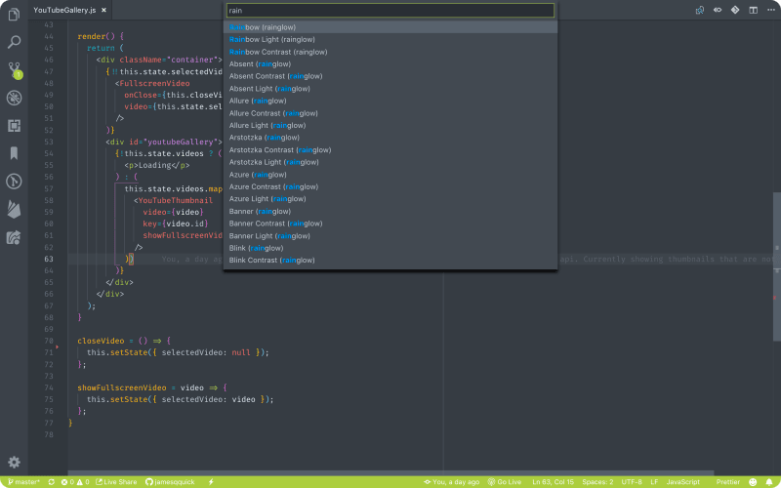The height and width of the screenshot is (488, 781).
Task: Open the Explorer files icon
Action: point(14,14)
